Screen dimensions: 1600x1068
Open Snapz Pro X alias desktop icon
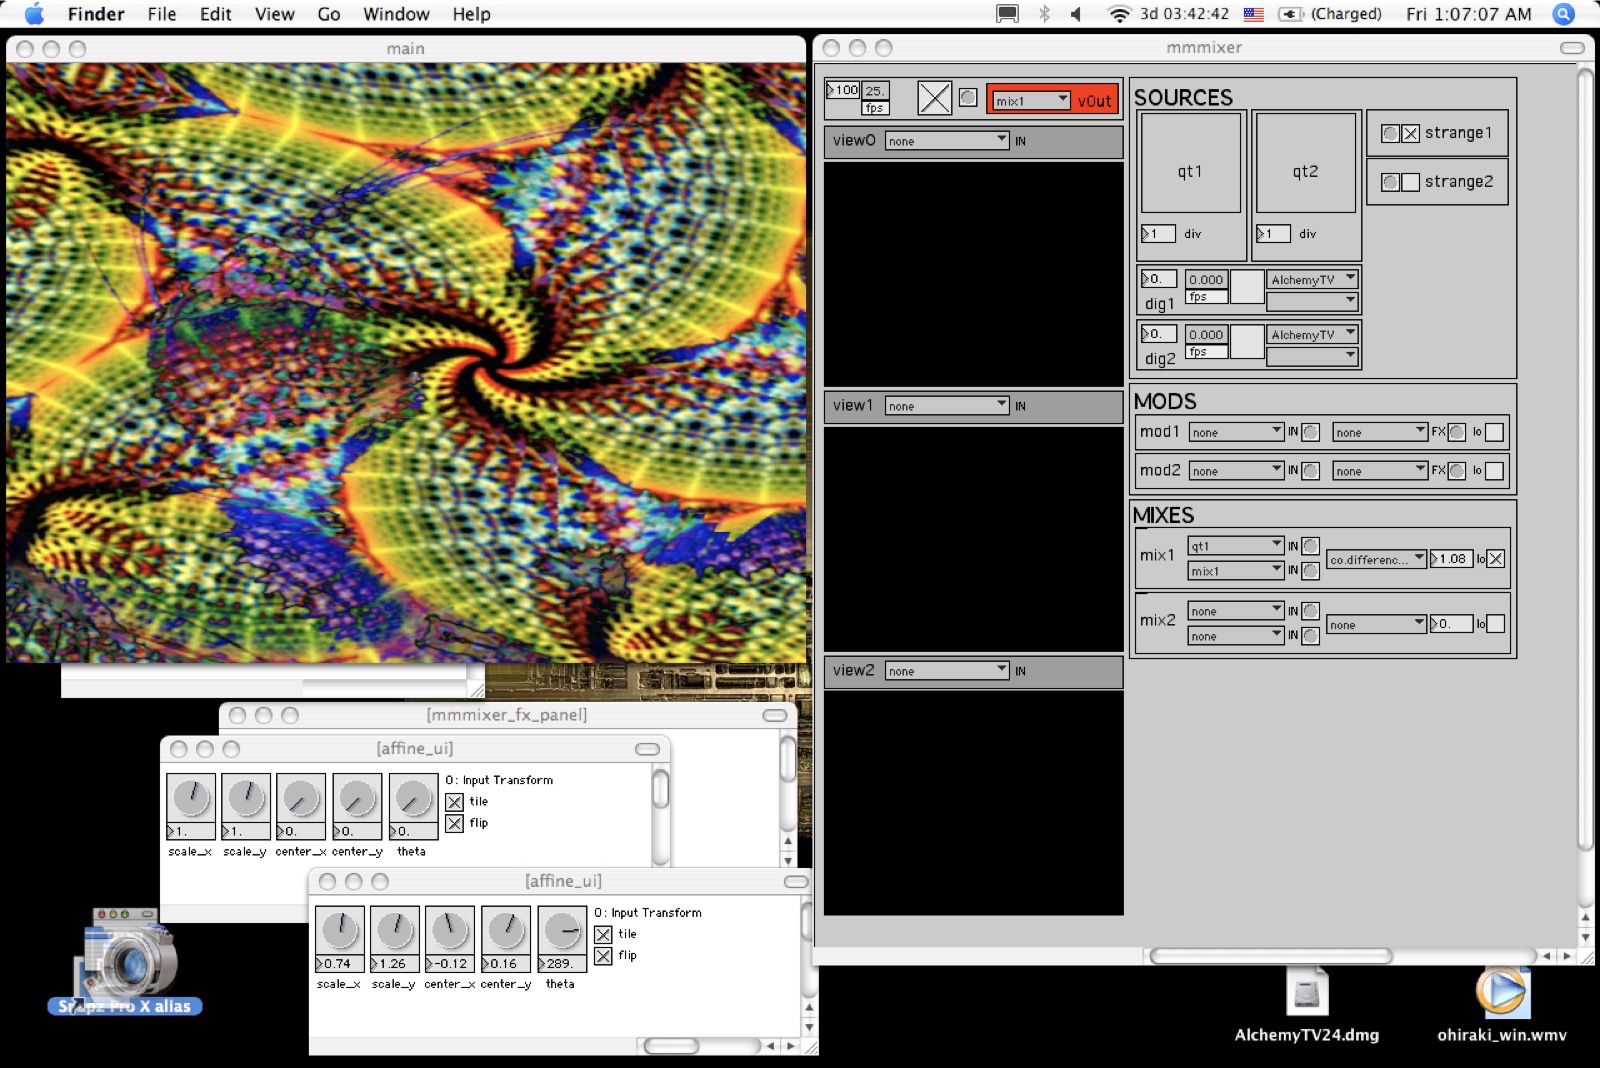125,960
